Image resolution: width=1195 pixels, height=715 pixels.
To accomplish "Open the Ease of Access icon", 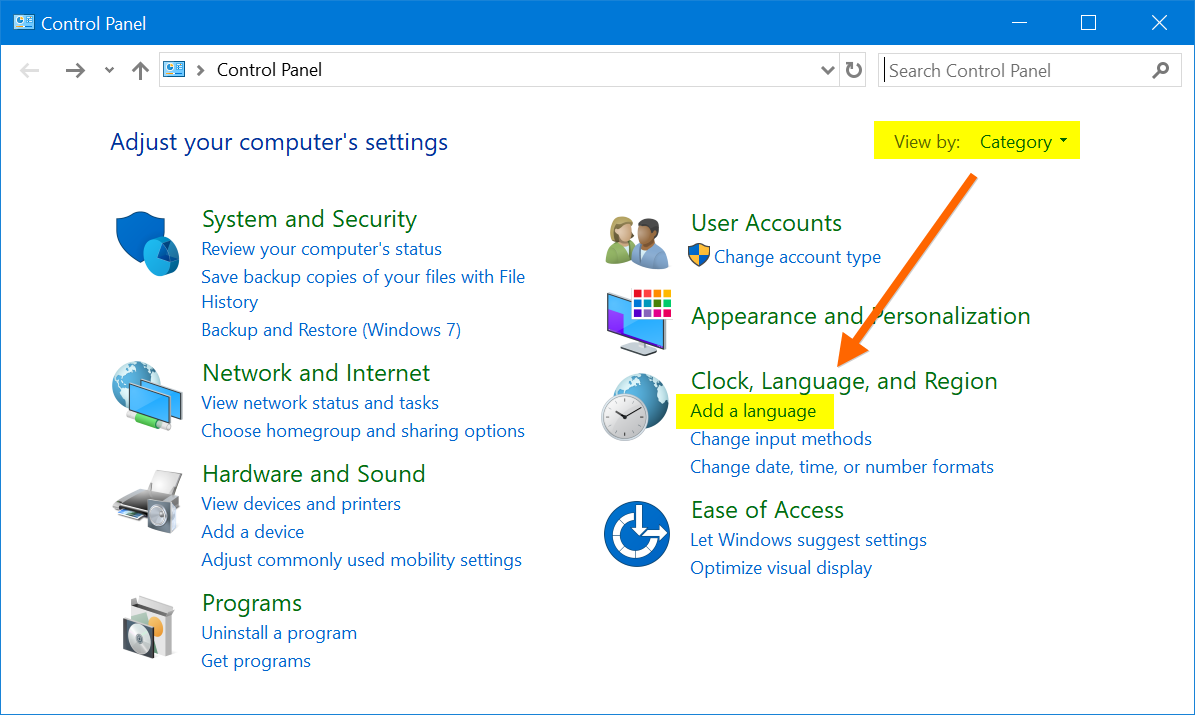I will 637,534.
